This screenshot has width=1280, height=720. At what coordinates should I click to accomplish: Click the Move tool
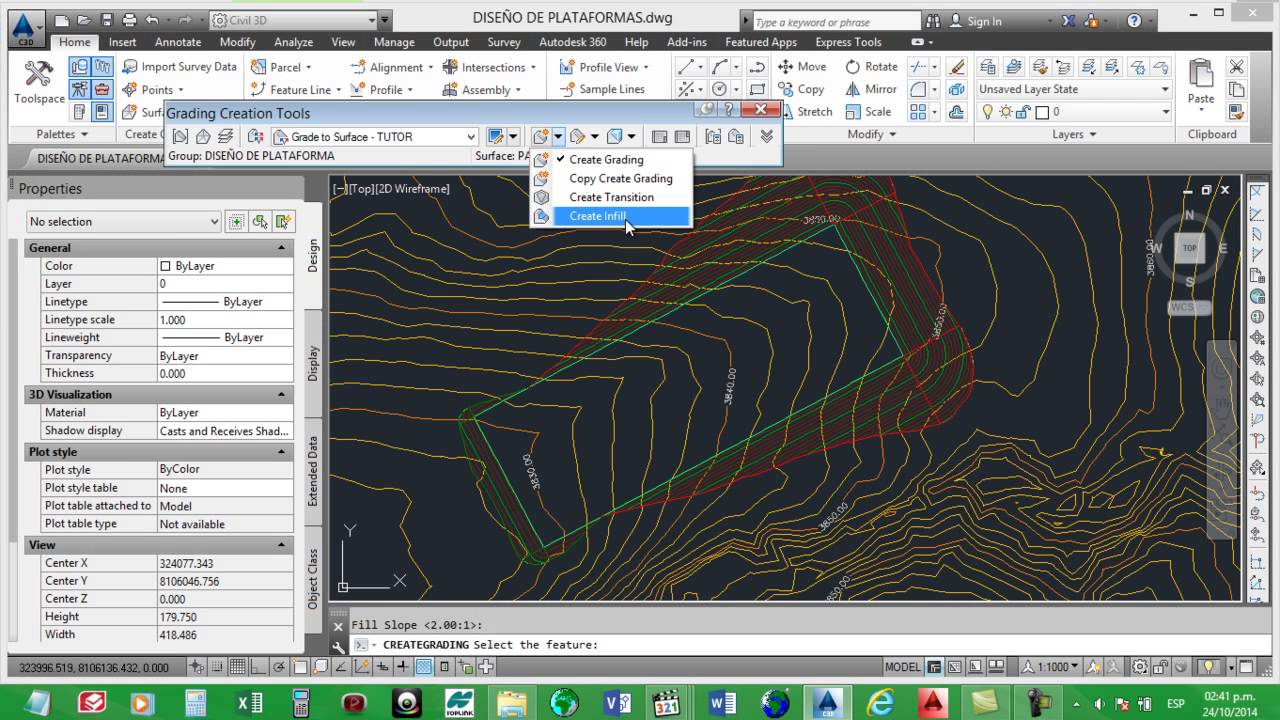tap(802, 67)
